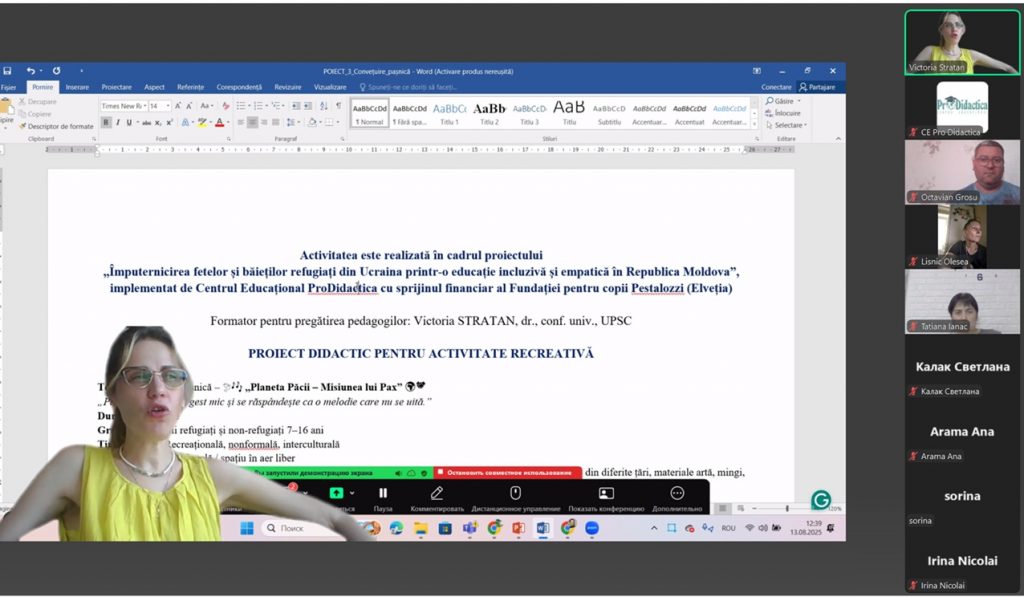Screen dimensions: 1024x597
Task: Open the Fișier menu
Action: 8,87
